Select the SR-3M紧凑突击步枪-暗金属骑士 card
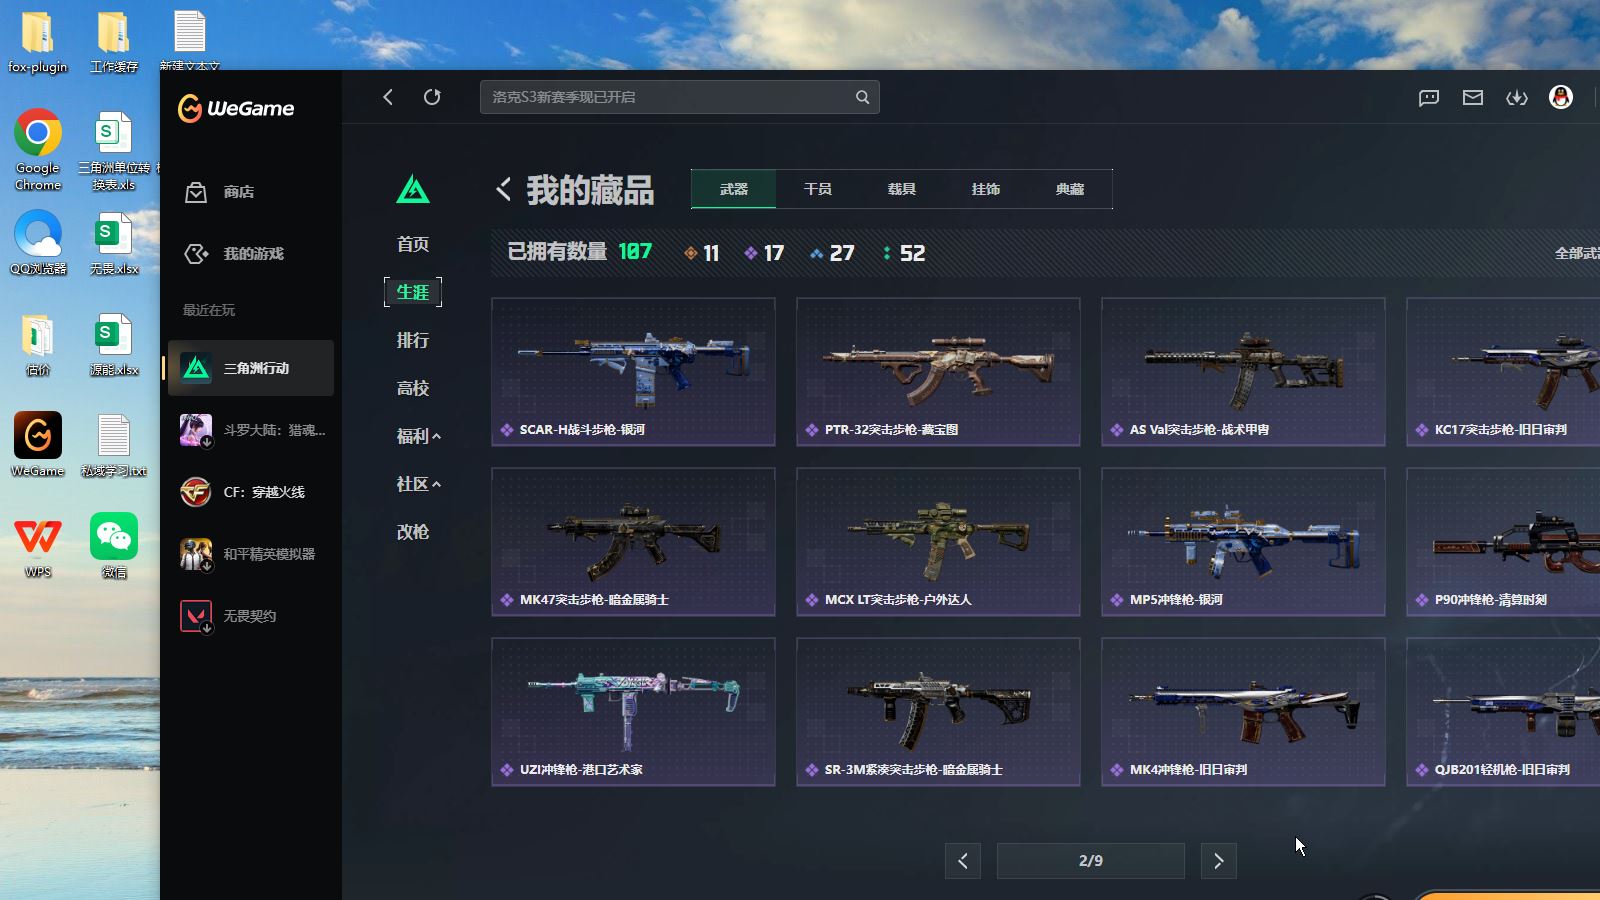Viewport: 1600px width, 900px height. point(938,712)
